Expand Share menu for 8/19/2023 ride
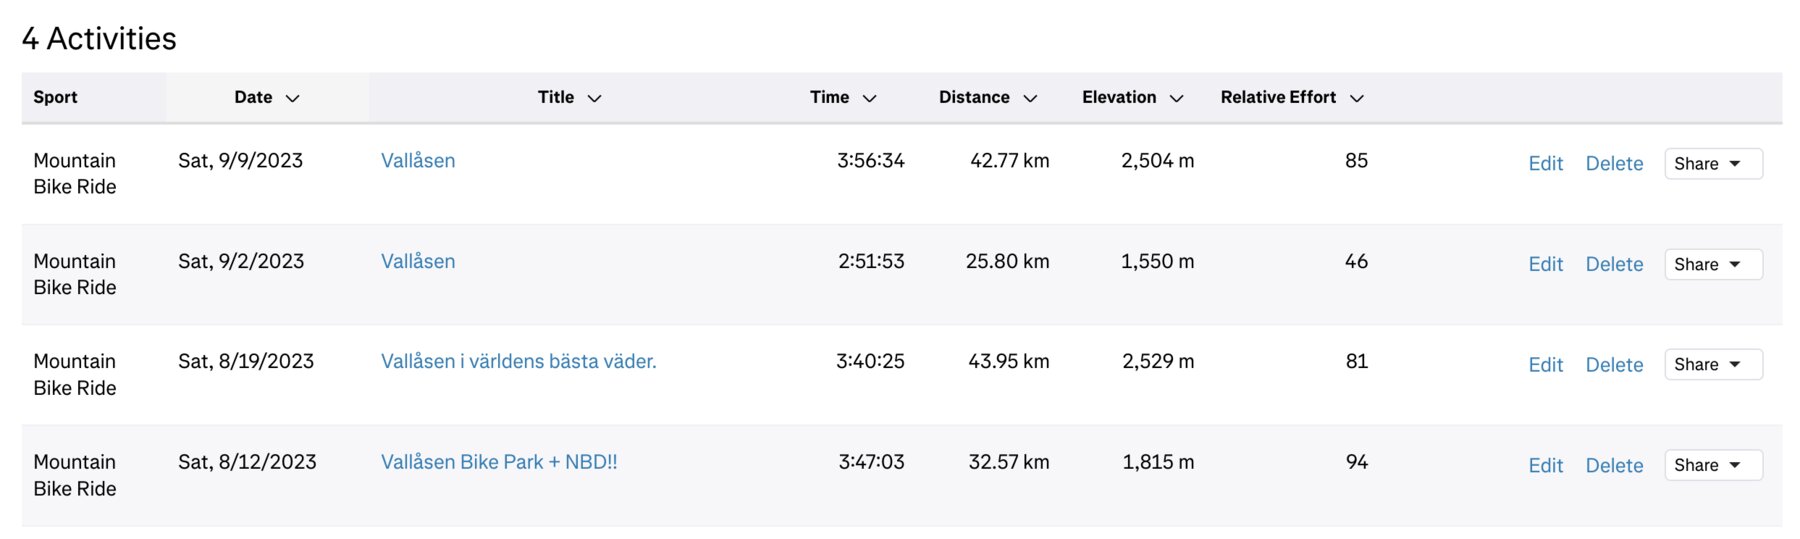The image size is (1800, 539). point(1712,365)
